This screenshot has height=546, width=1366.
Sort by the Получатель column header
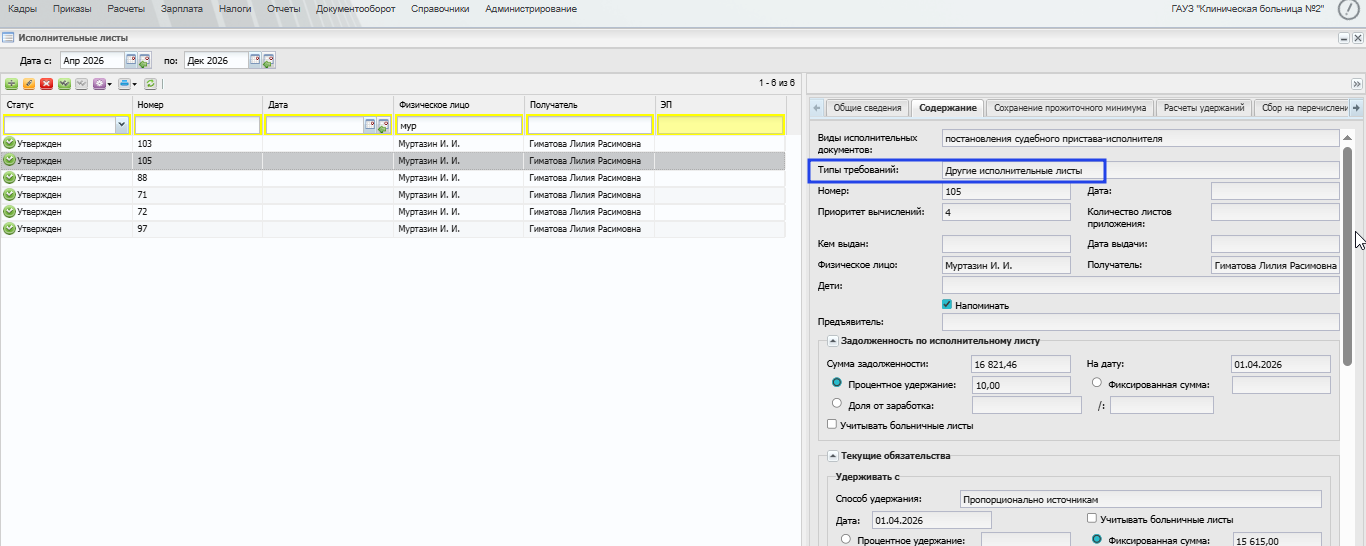click(x=590, y=105)
